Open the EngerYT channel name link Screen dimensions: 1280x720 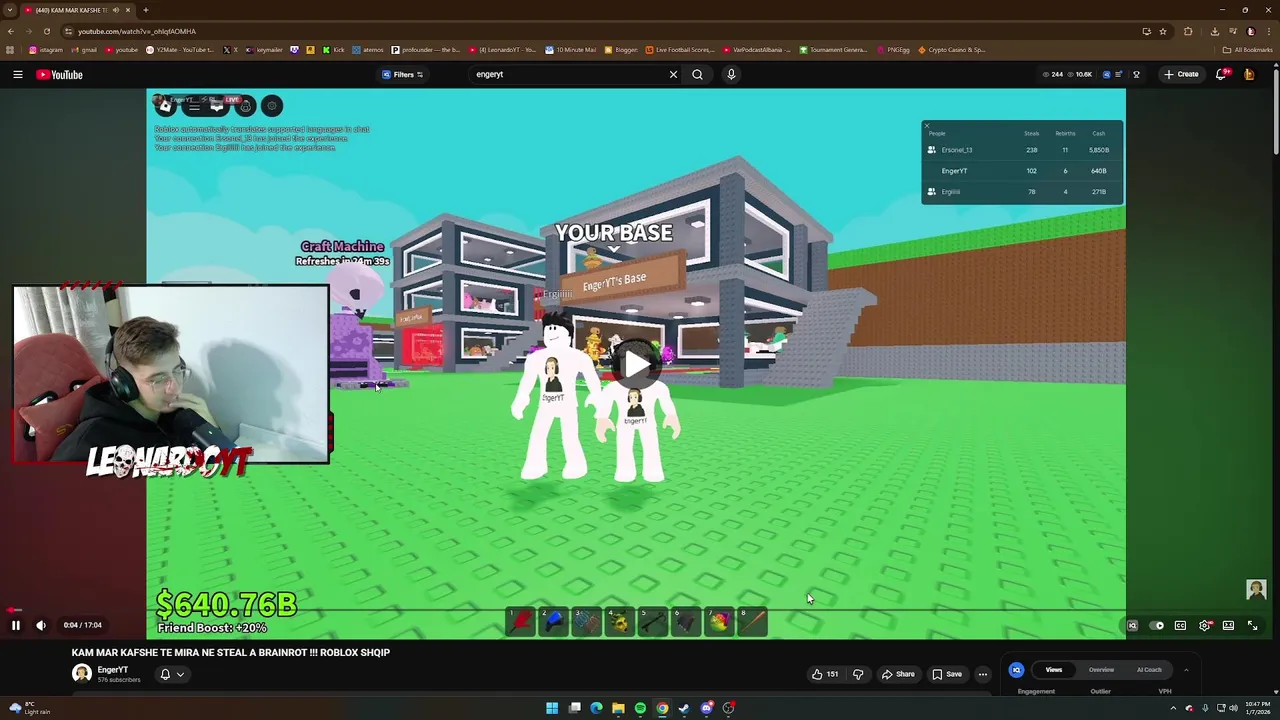113,669
